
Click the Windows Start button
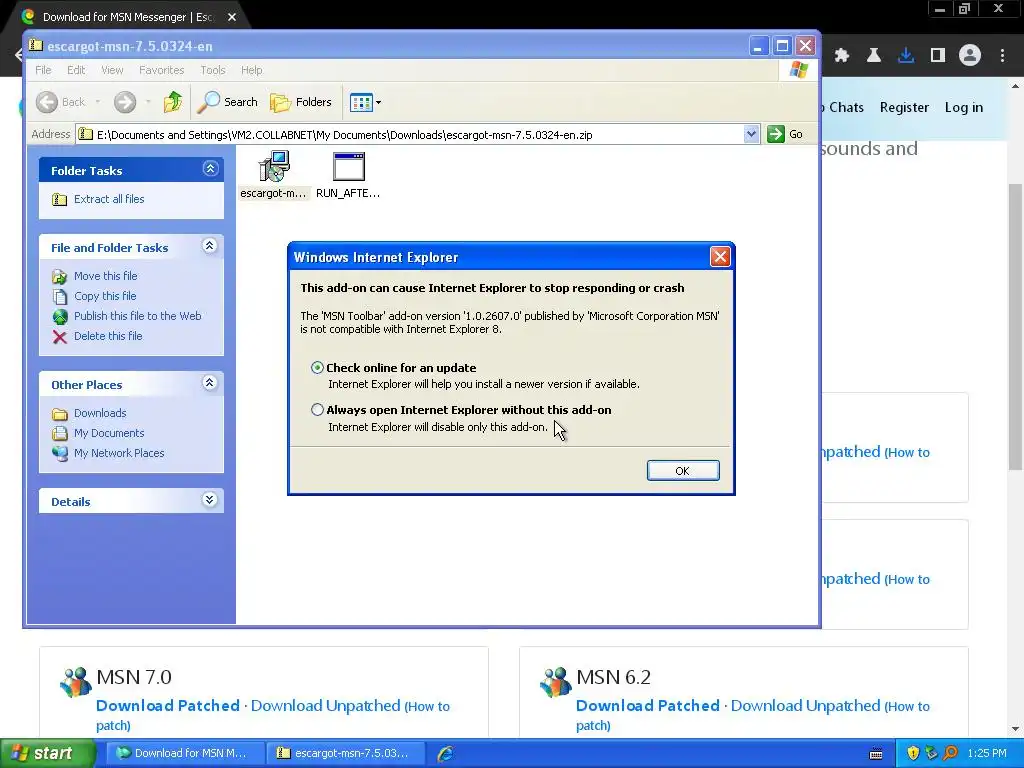point(47,754)
